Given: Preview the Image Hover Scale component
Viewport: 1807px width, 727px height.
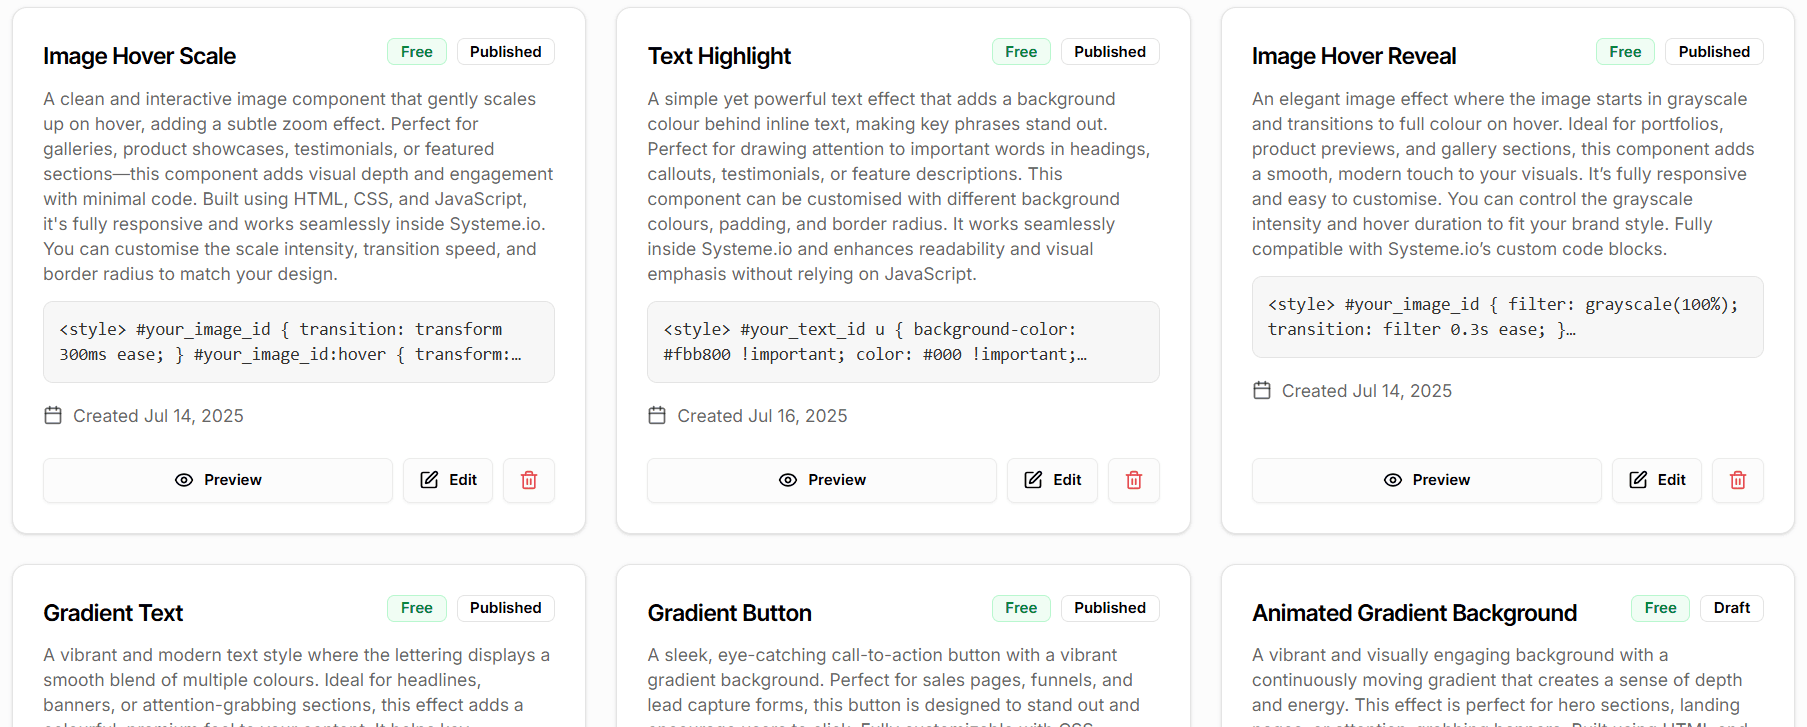Looking at the screenshot, I should click(218, 480).
